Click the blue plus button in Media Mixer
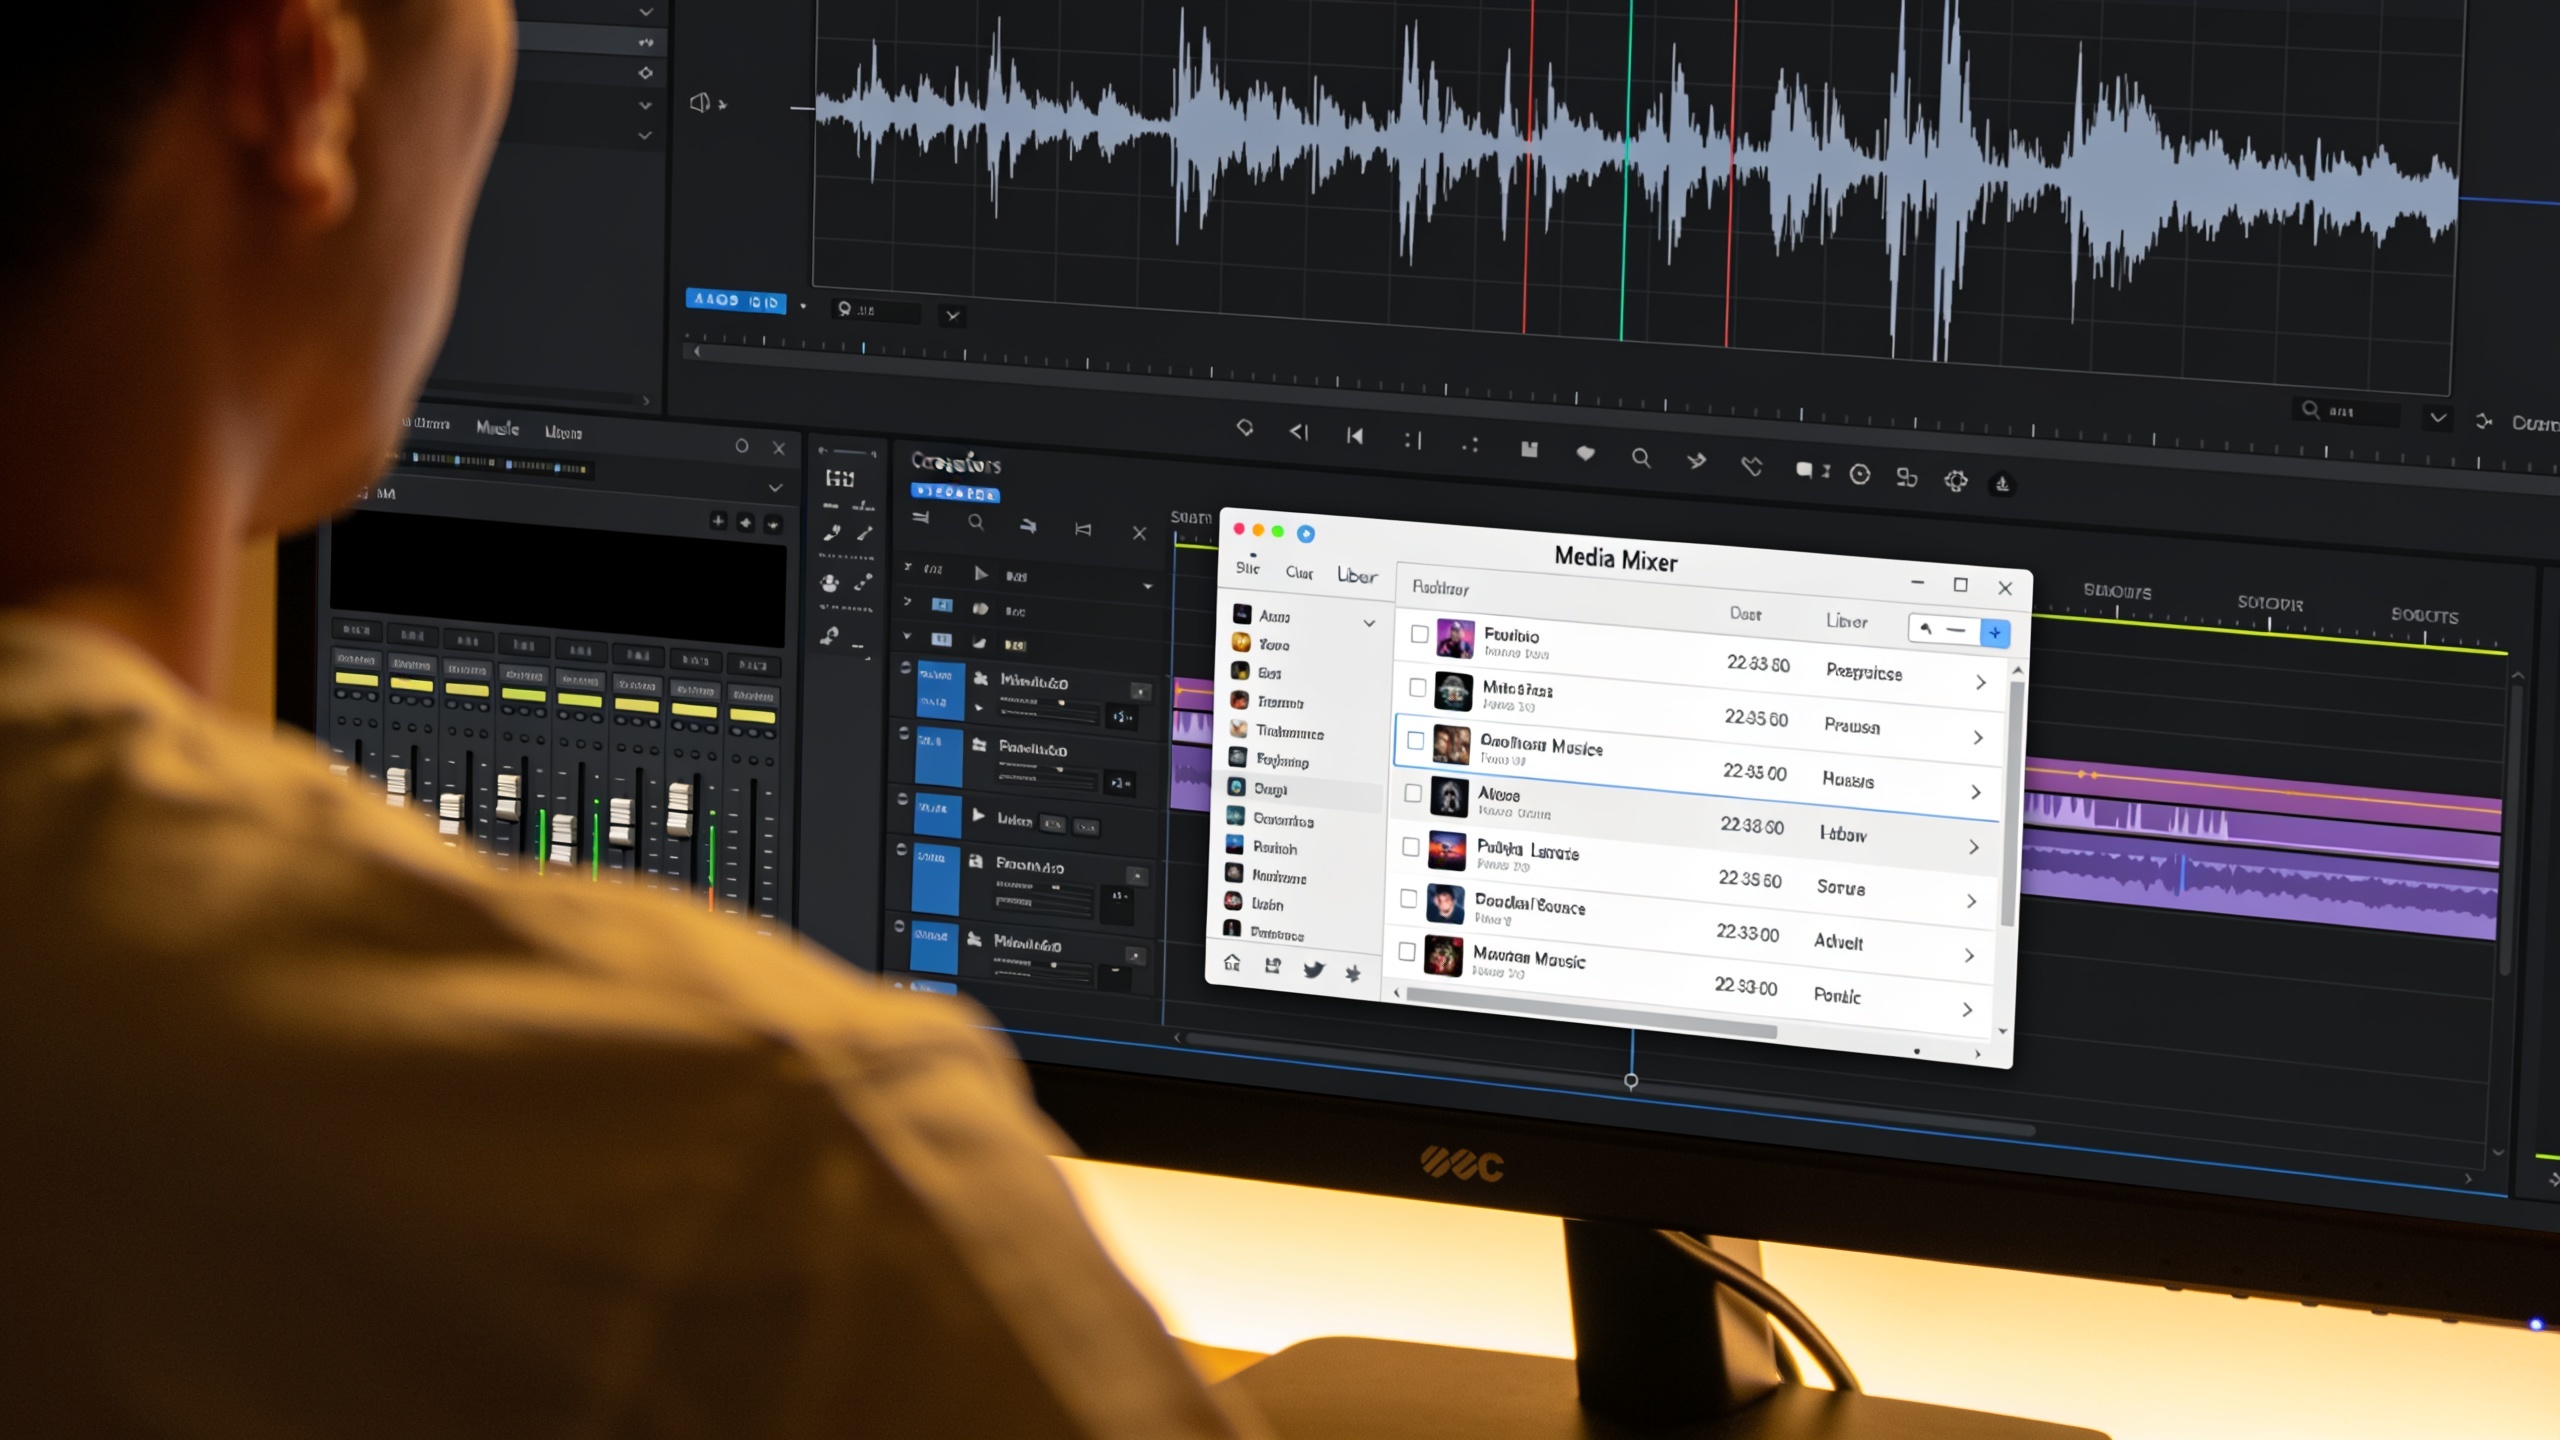Viewport: 2560px width, 1440px height. 1994,633
